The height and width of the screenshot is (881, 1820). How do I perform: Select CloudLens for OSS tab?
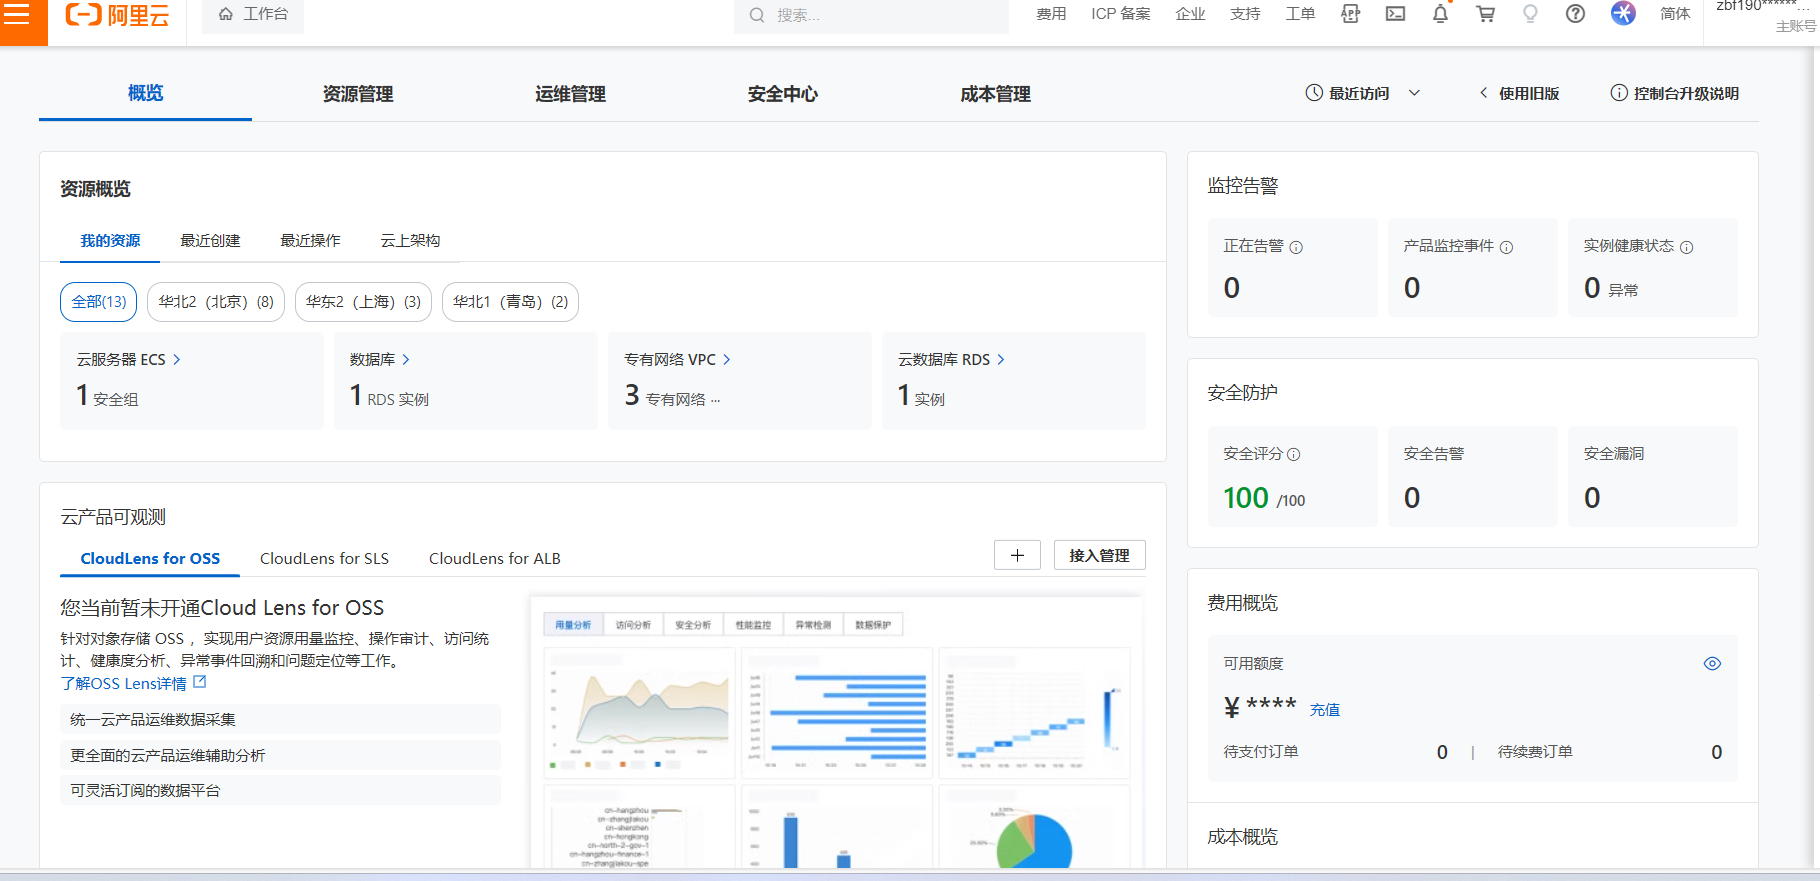pos(150,558)
